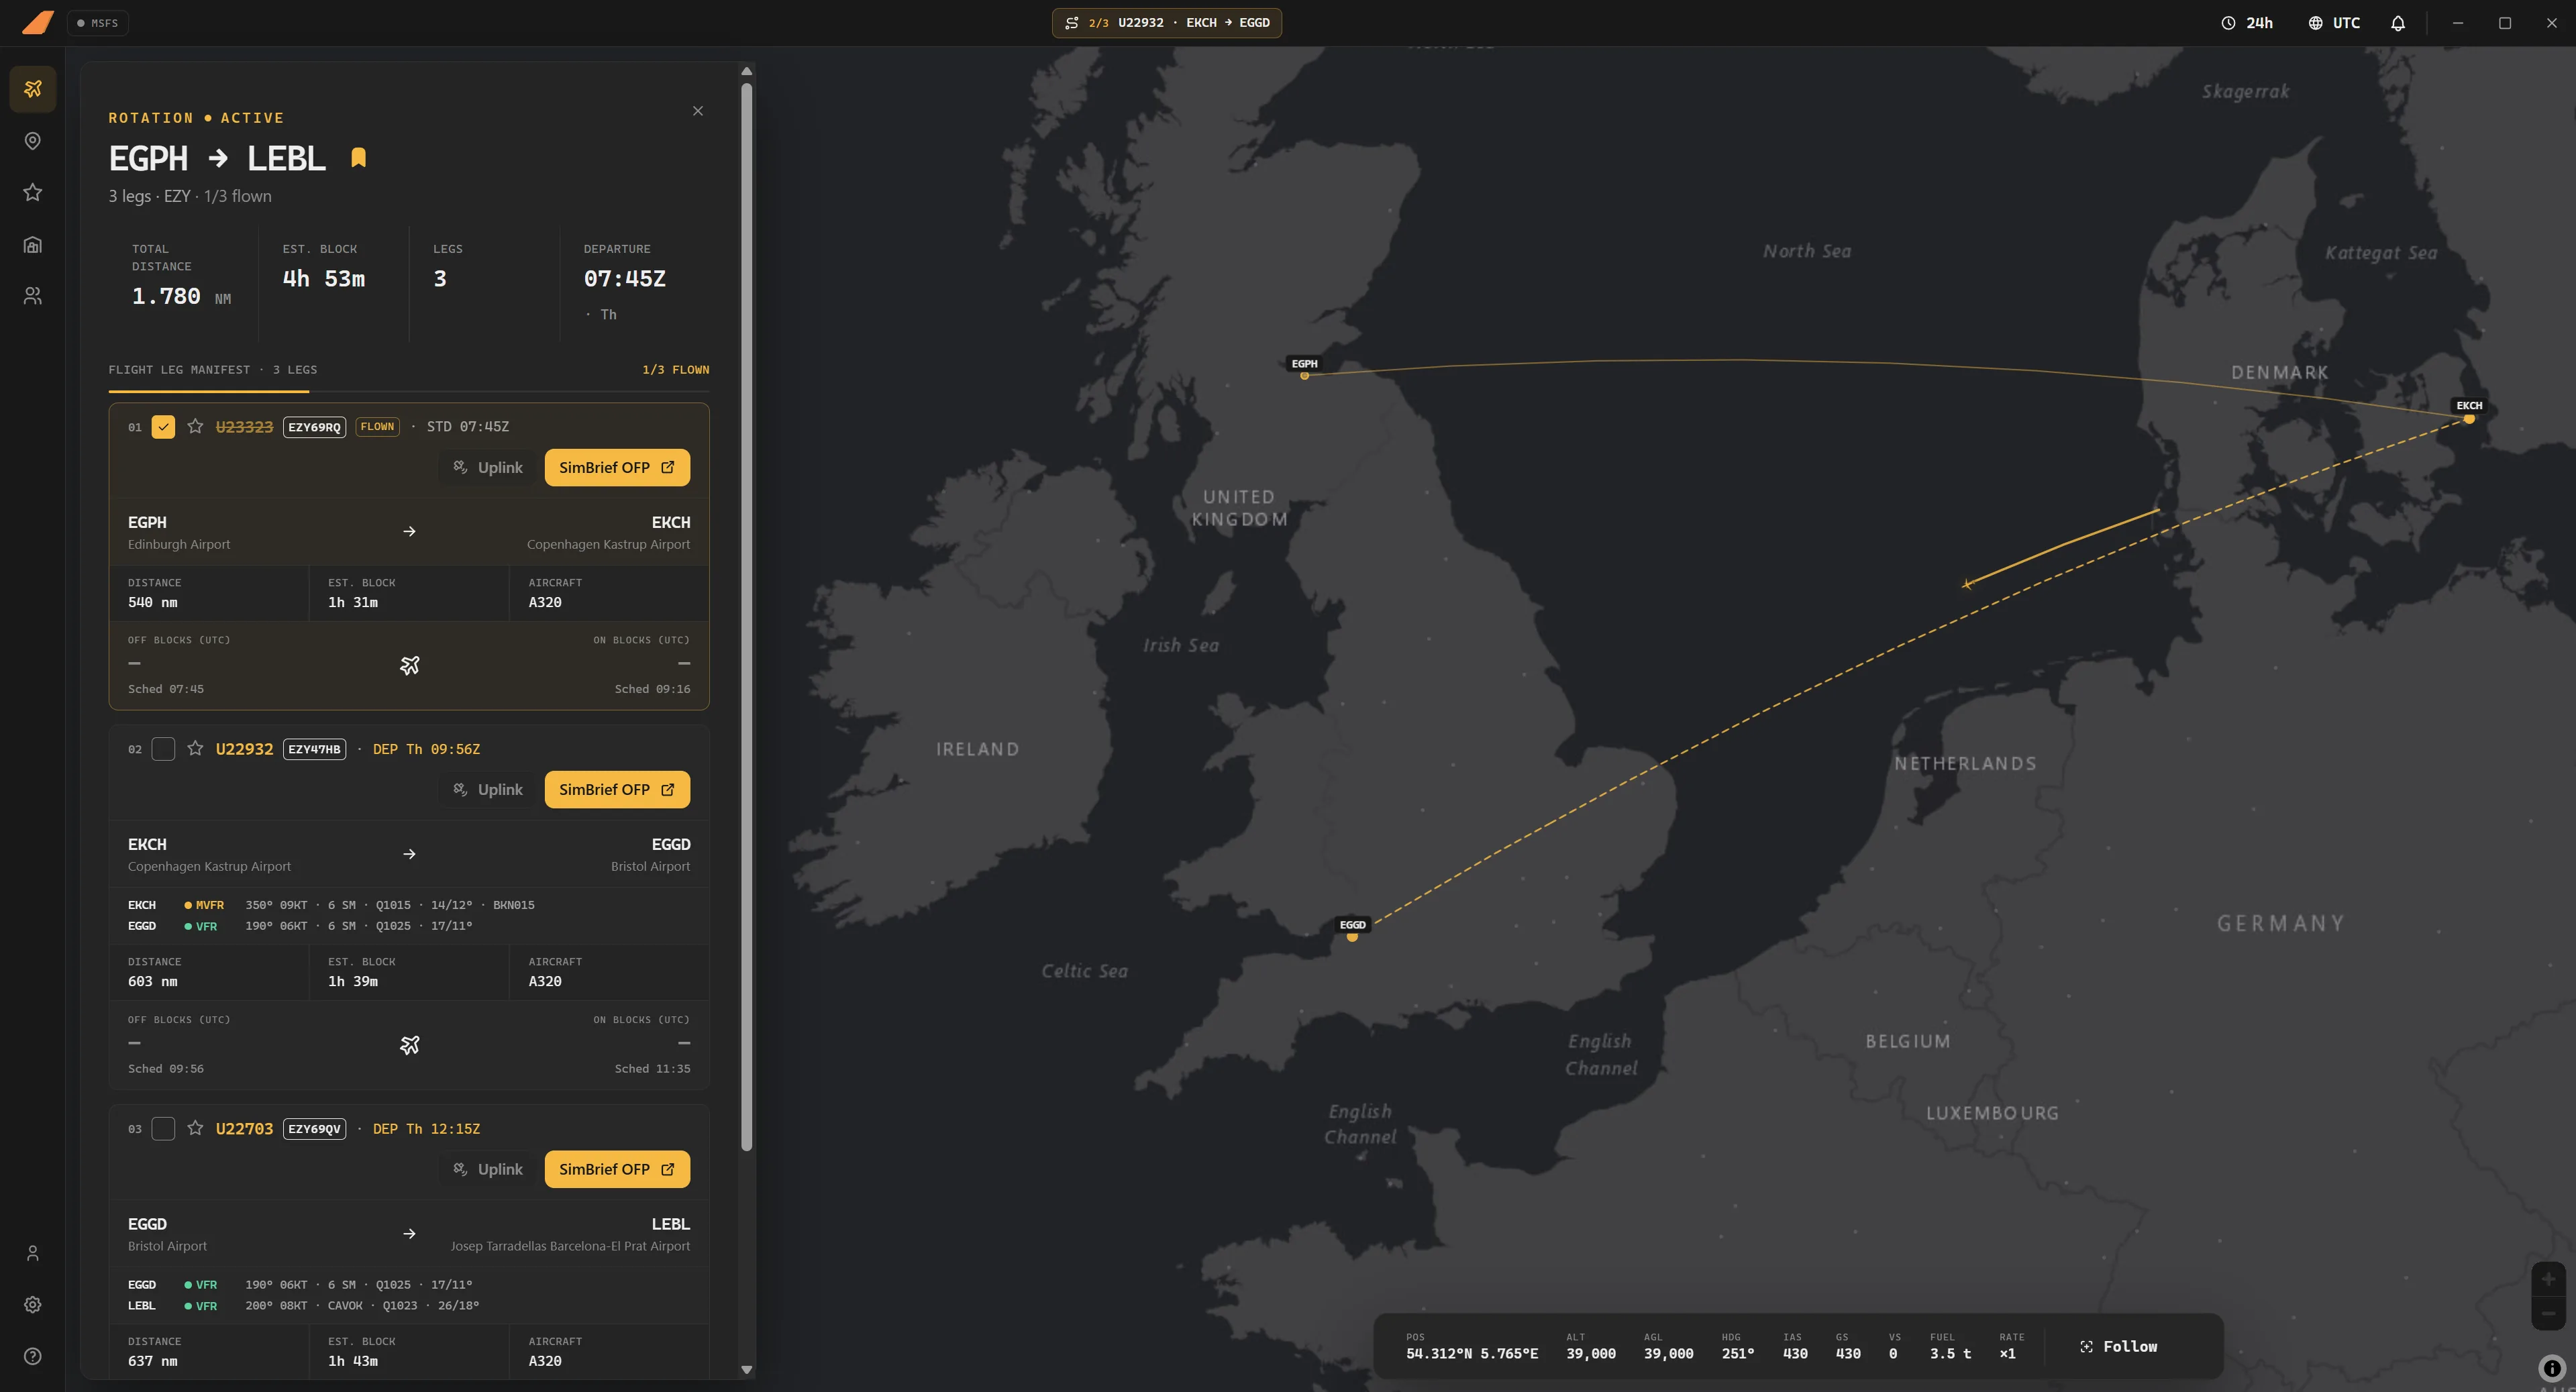Screen dimensions: 2576x1392
Task: Click the EZY47HB callsign badge
Action: (314, 749)
